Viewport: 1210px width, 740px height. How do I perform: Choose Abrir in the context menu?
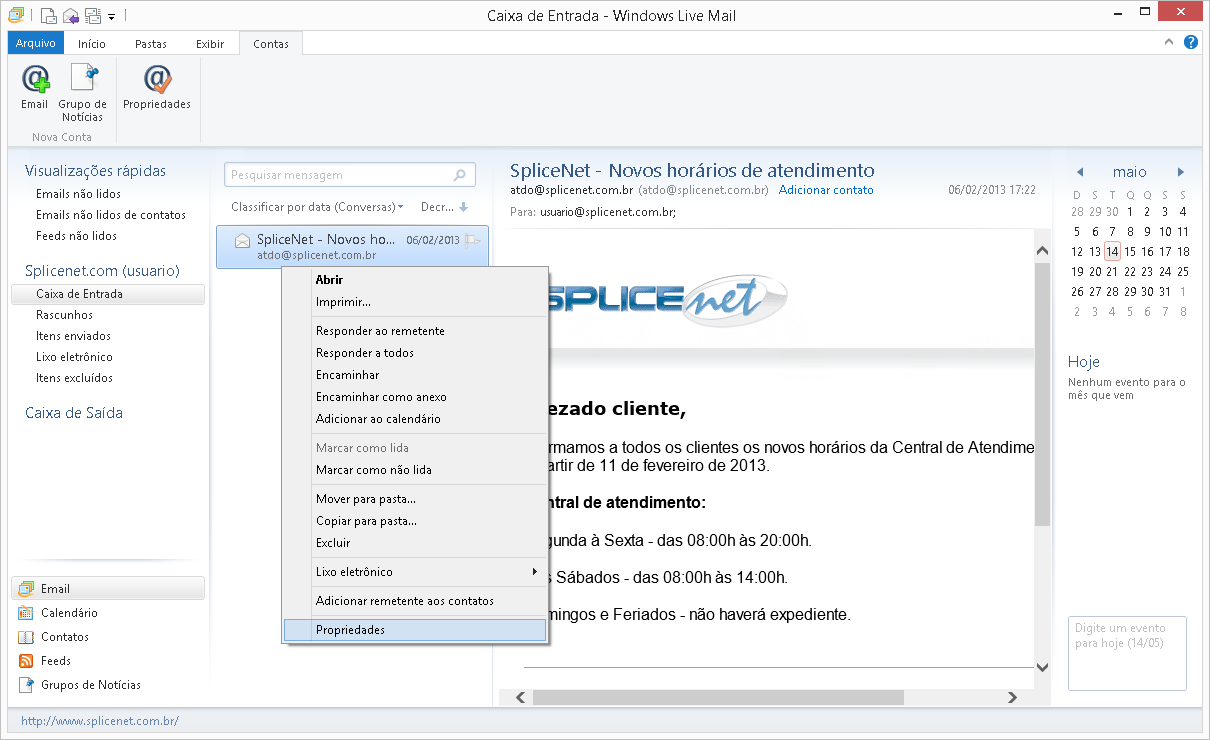pyautogui.click(x=416, y=280)
